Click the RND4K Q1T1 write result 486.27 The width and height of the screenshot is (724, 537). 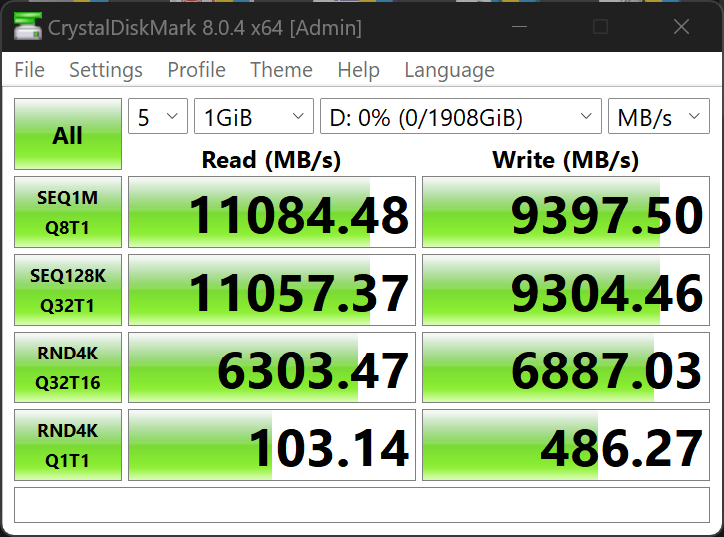(566, 445)
